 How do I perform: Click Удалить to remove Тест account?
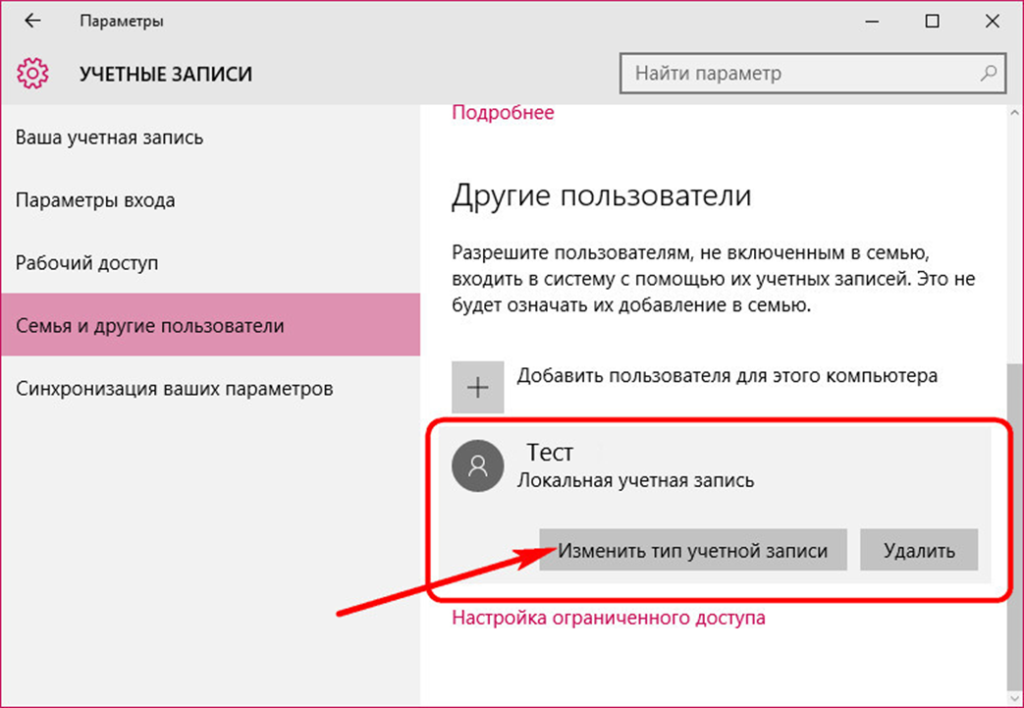pos(918,550)
